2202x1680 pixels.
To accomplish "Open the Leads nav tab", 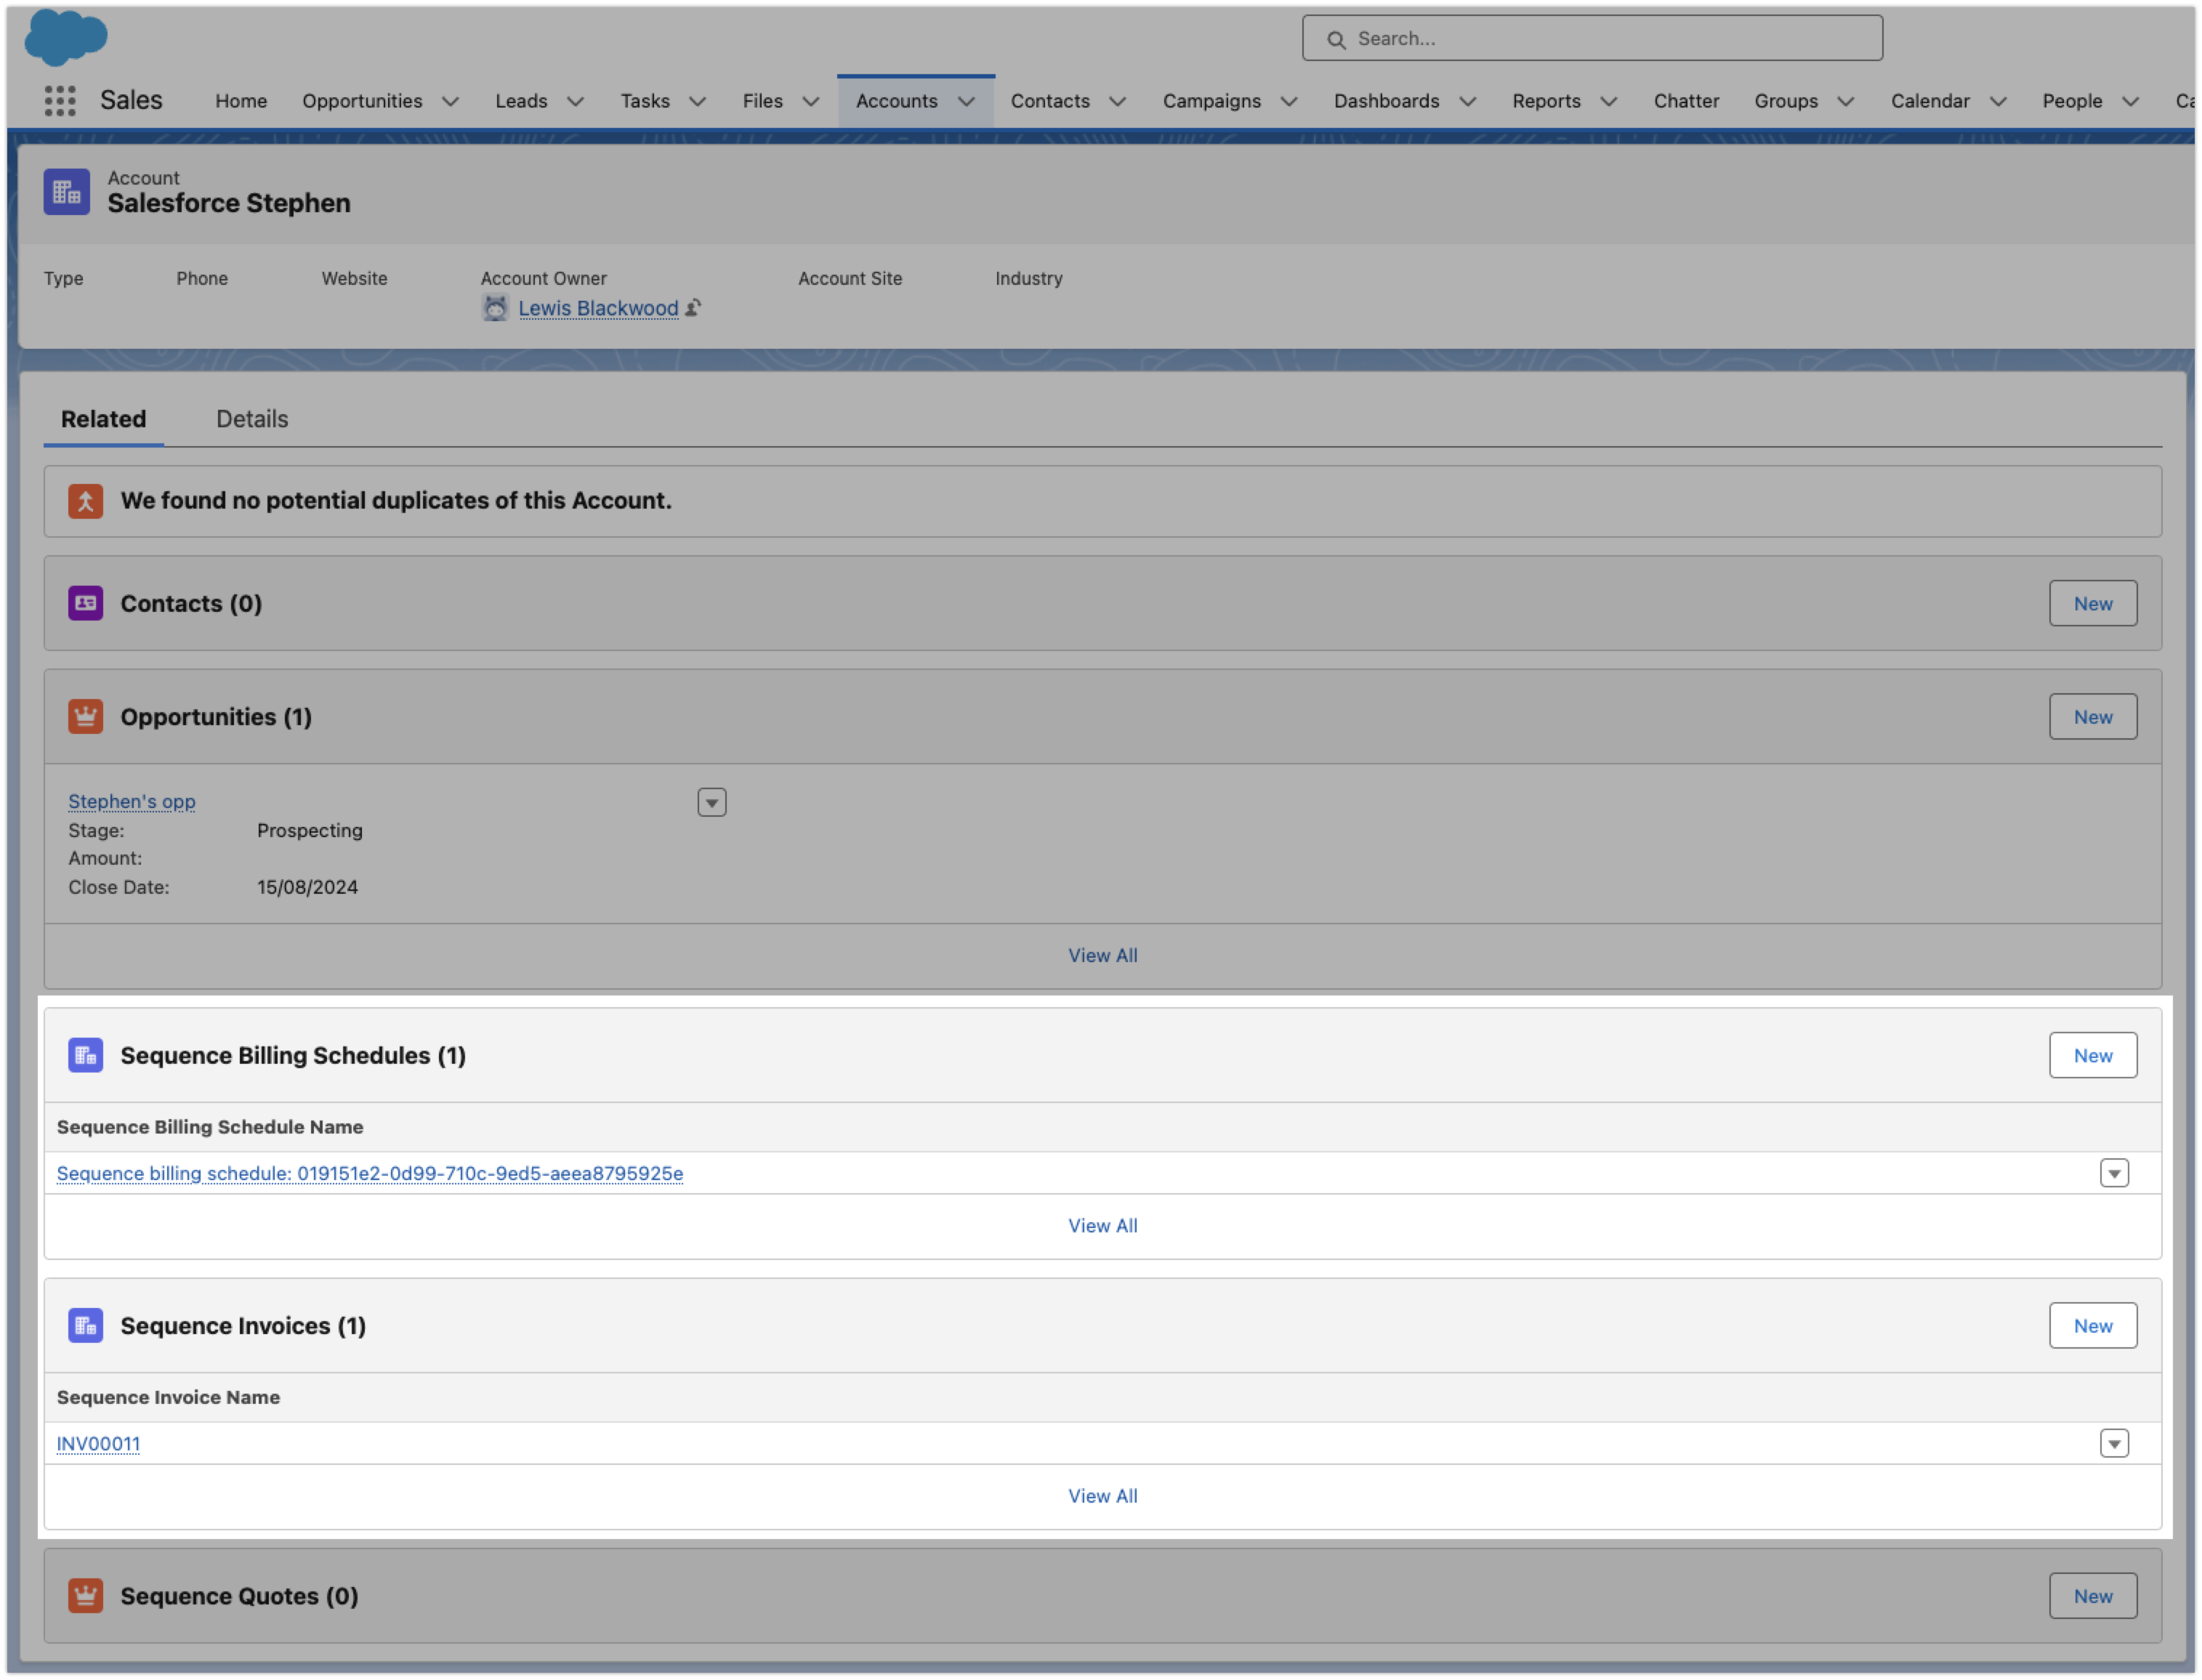I will click(x=522, y=101).
